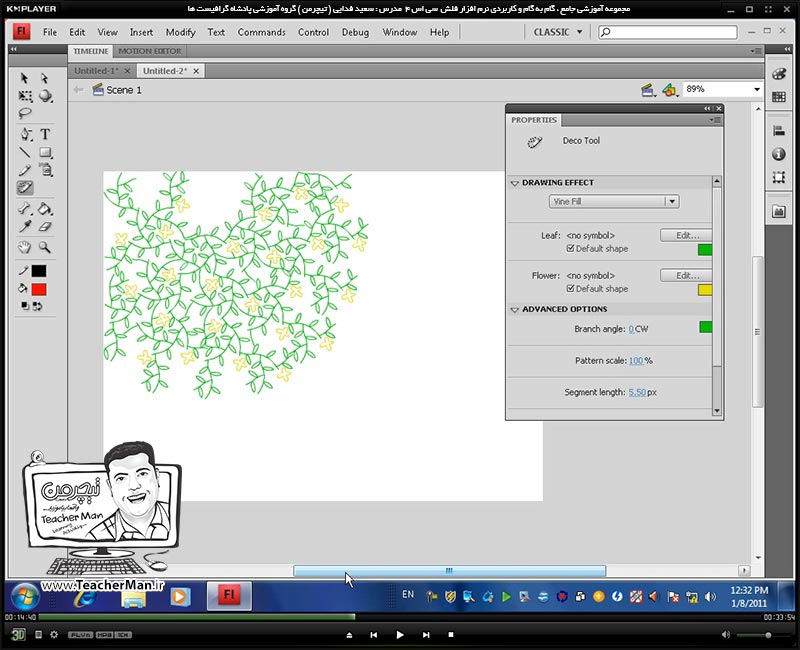Click the Black and White default colors icon
The width and height of the screenshot is (800, 650).
coord(24,306)
